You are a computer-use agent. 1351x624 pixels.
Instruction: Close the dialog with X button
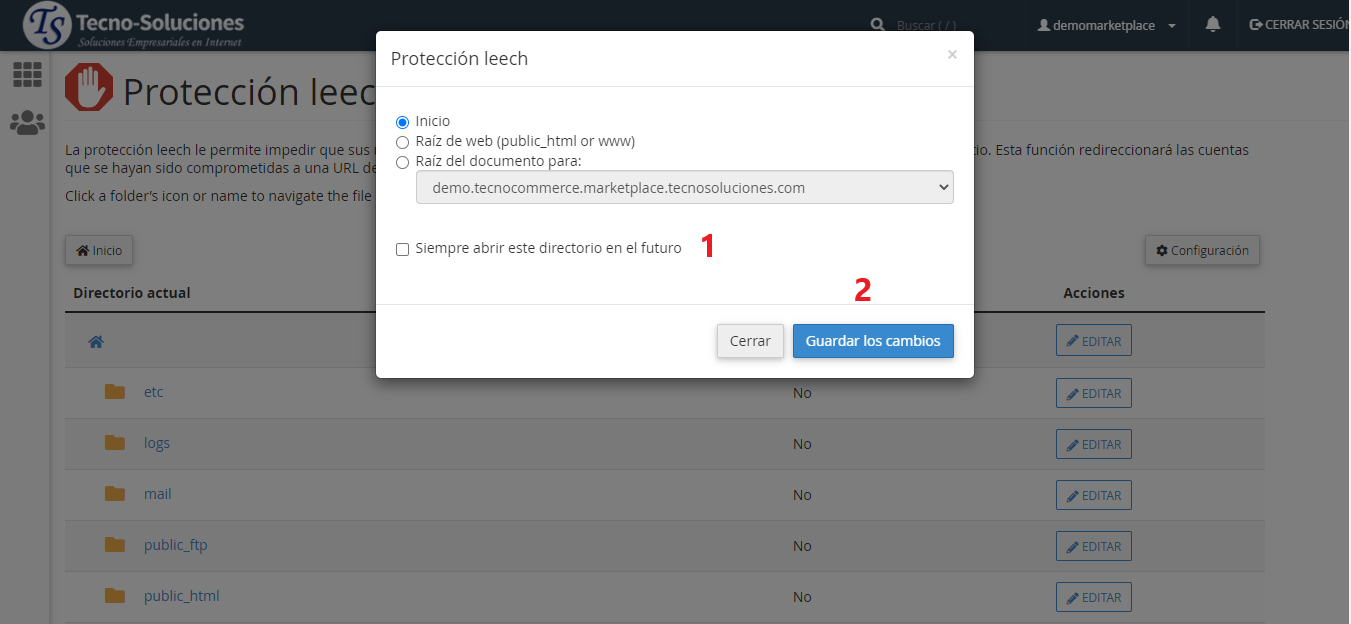[x=952, y=55]
